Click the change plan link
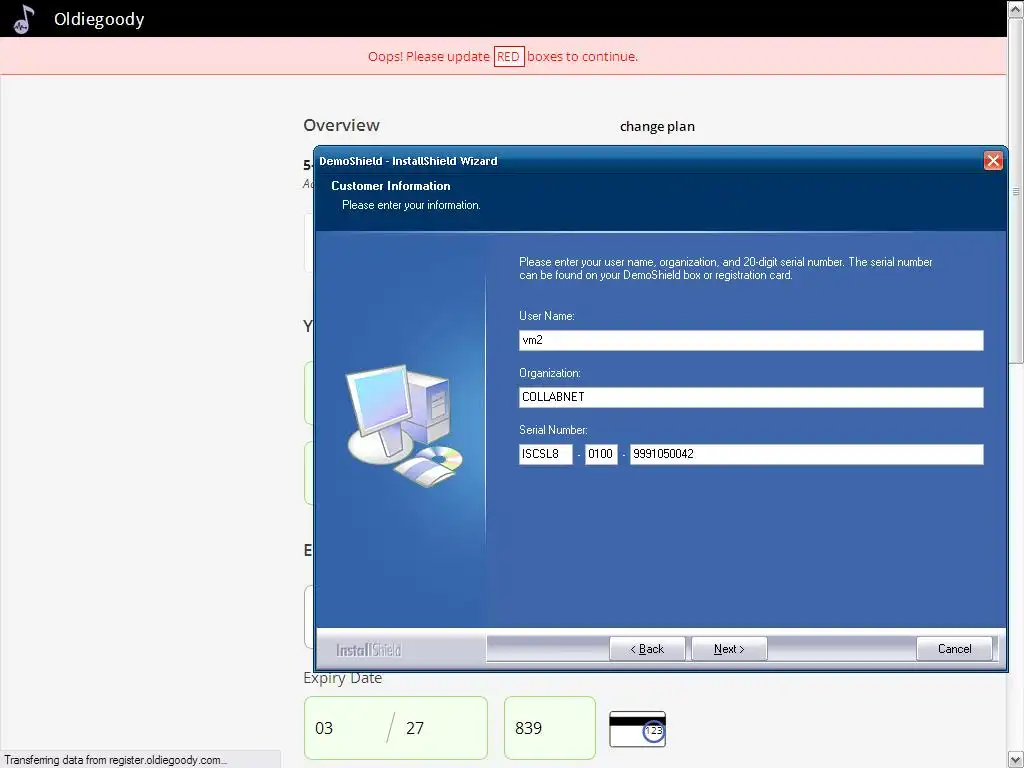 click(x=657, y=126)
